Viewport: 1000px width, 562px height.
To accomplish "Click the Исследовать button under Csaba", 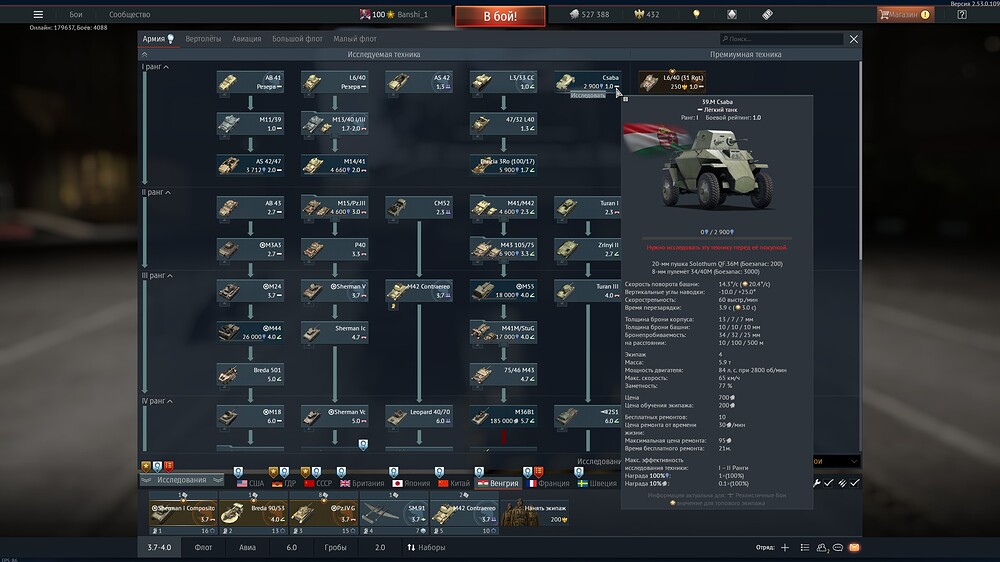I will click(x=588, y=95).
